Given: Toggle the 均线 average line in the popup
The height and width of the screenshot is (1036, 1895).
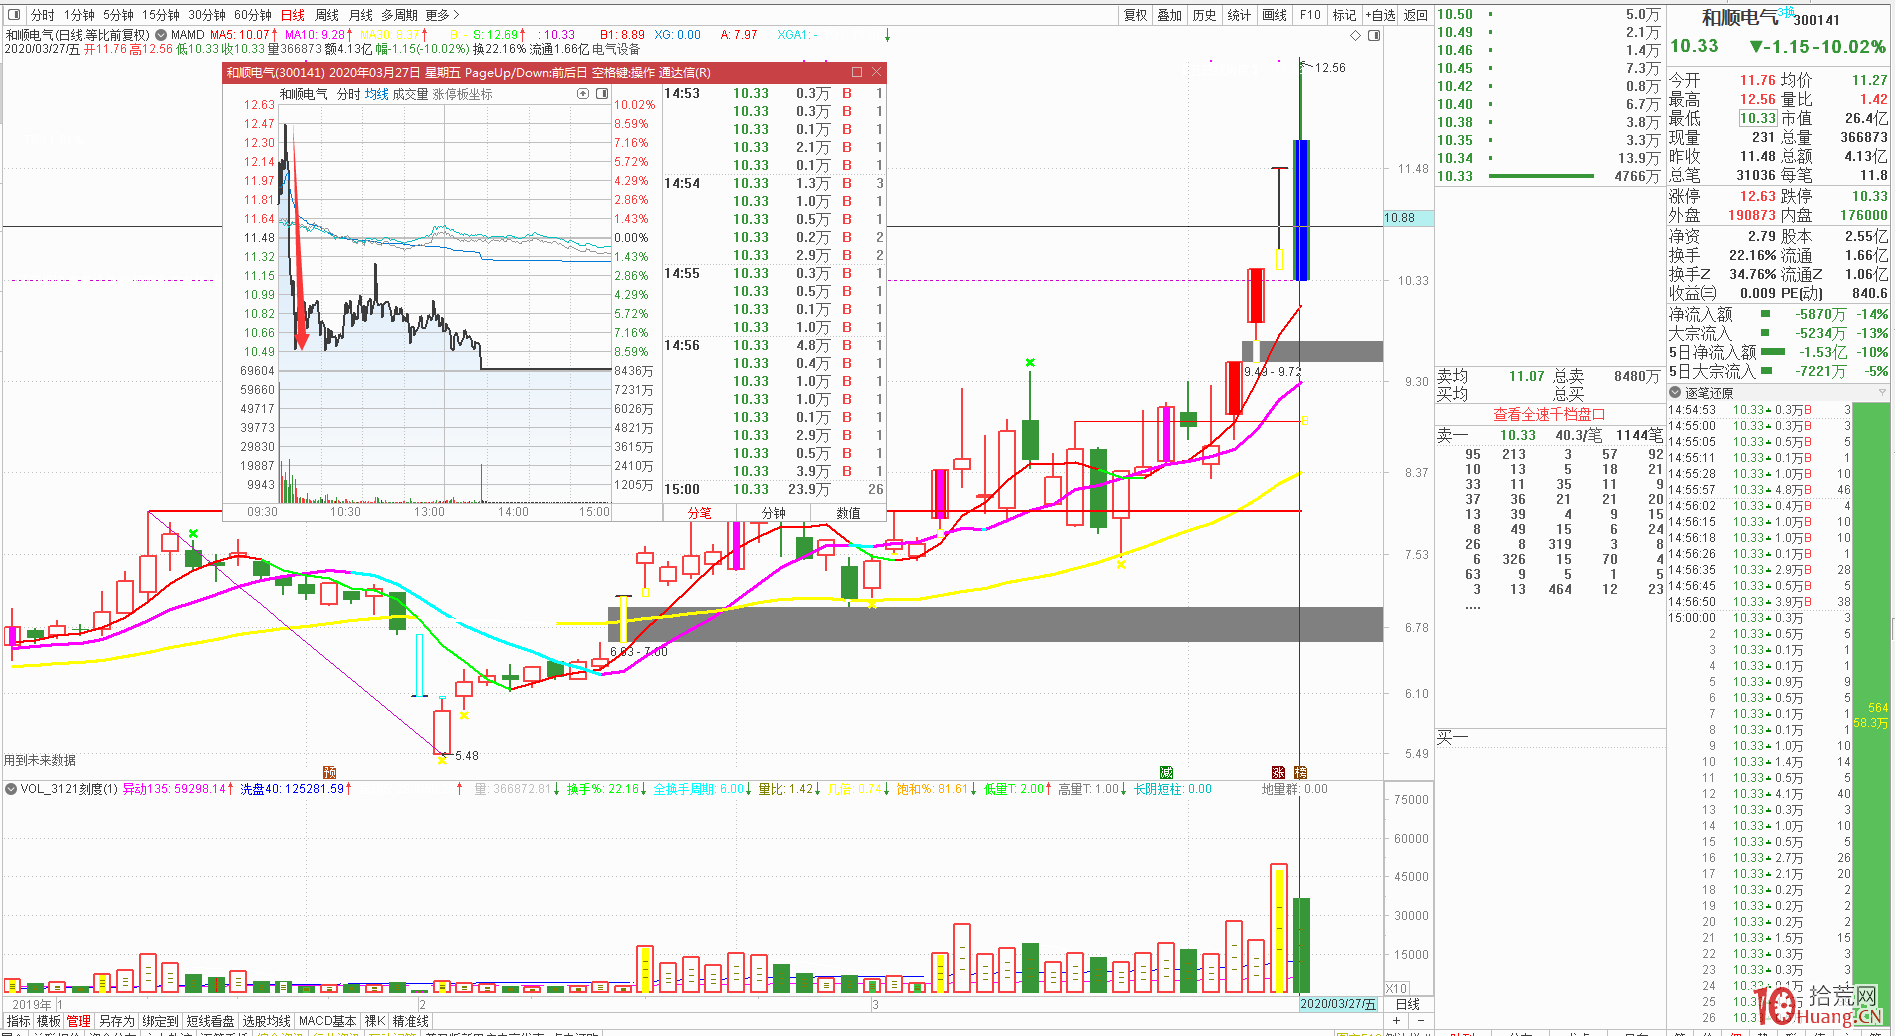Looking at the screenshot, I should (376, 94).
